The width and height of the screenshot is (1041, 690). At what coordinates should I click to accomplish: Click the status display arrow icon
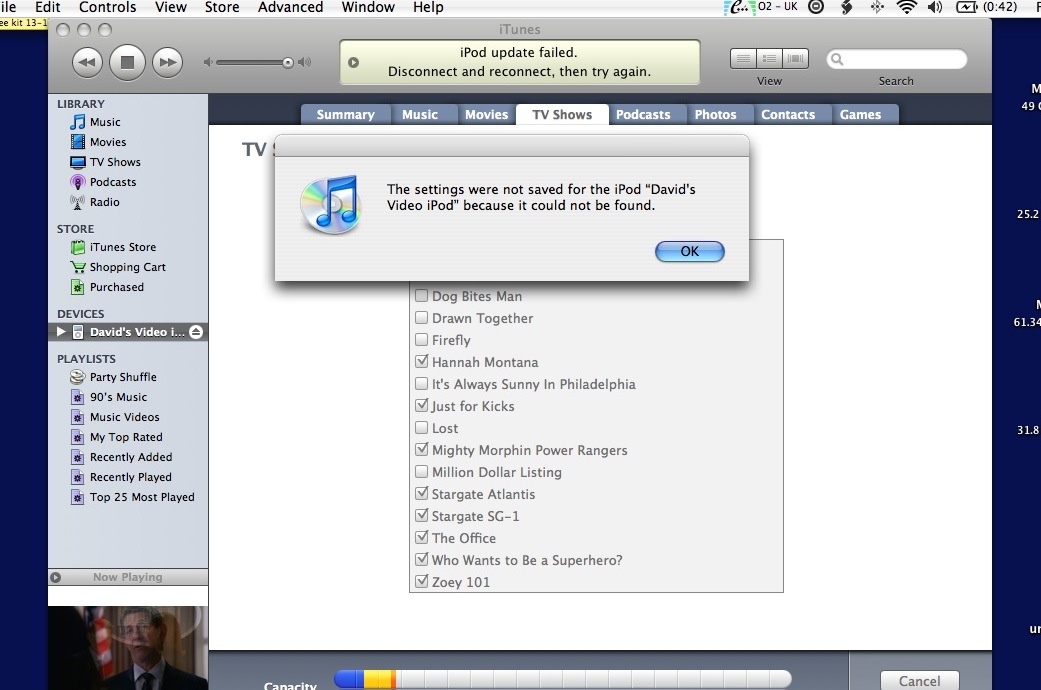coord(353,62)
